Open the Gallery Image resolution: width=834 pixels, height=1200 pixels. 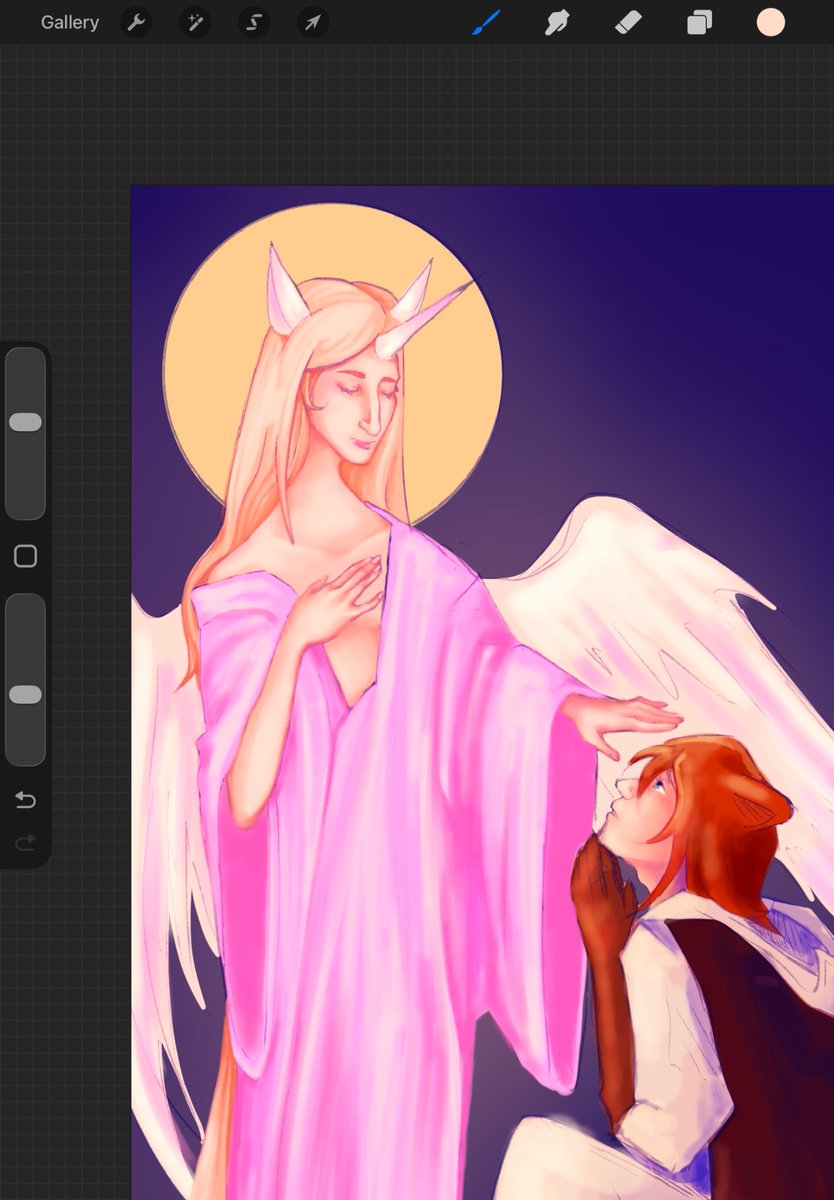pos(70,22)
